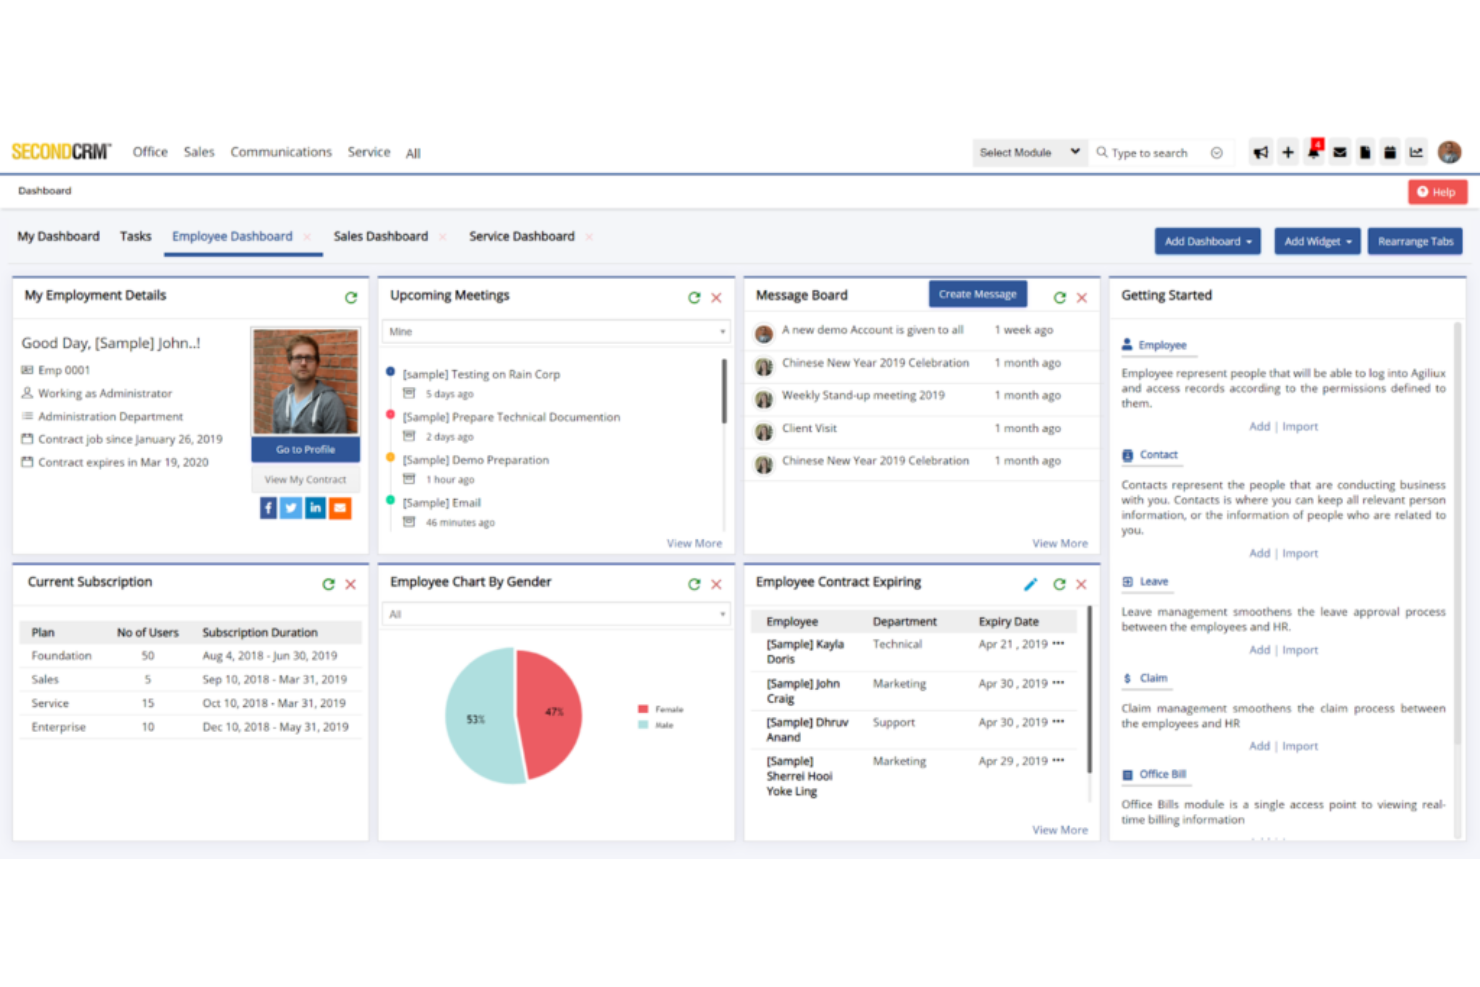
Task: Close the Upcoming Meetings widget
Action: [x=716, y=297]
